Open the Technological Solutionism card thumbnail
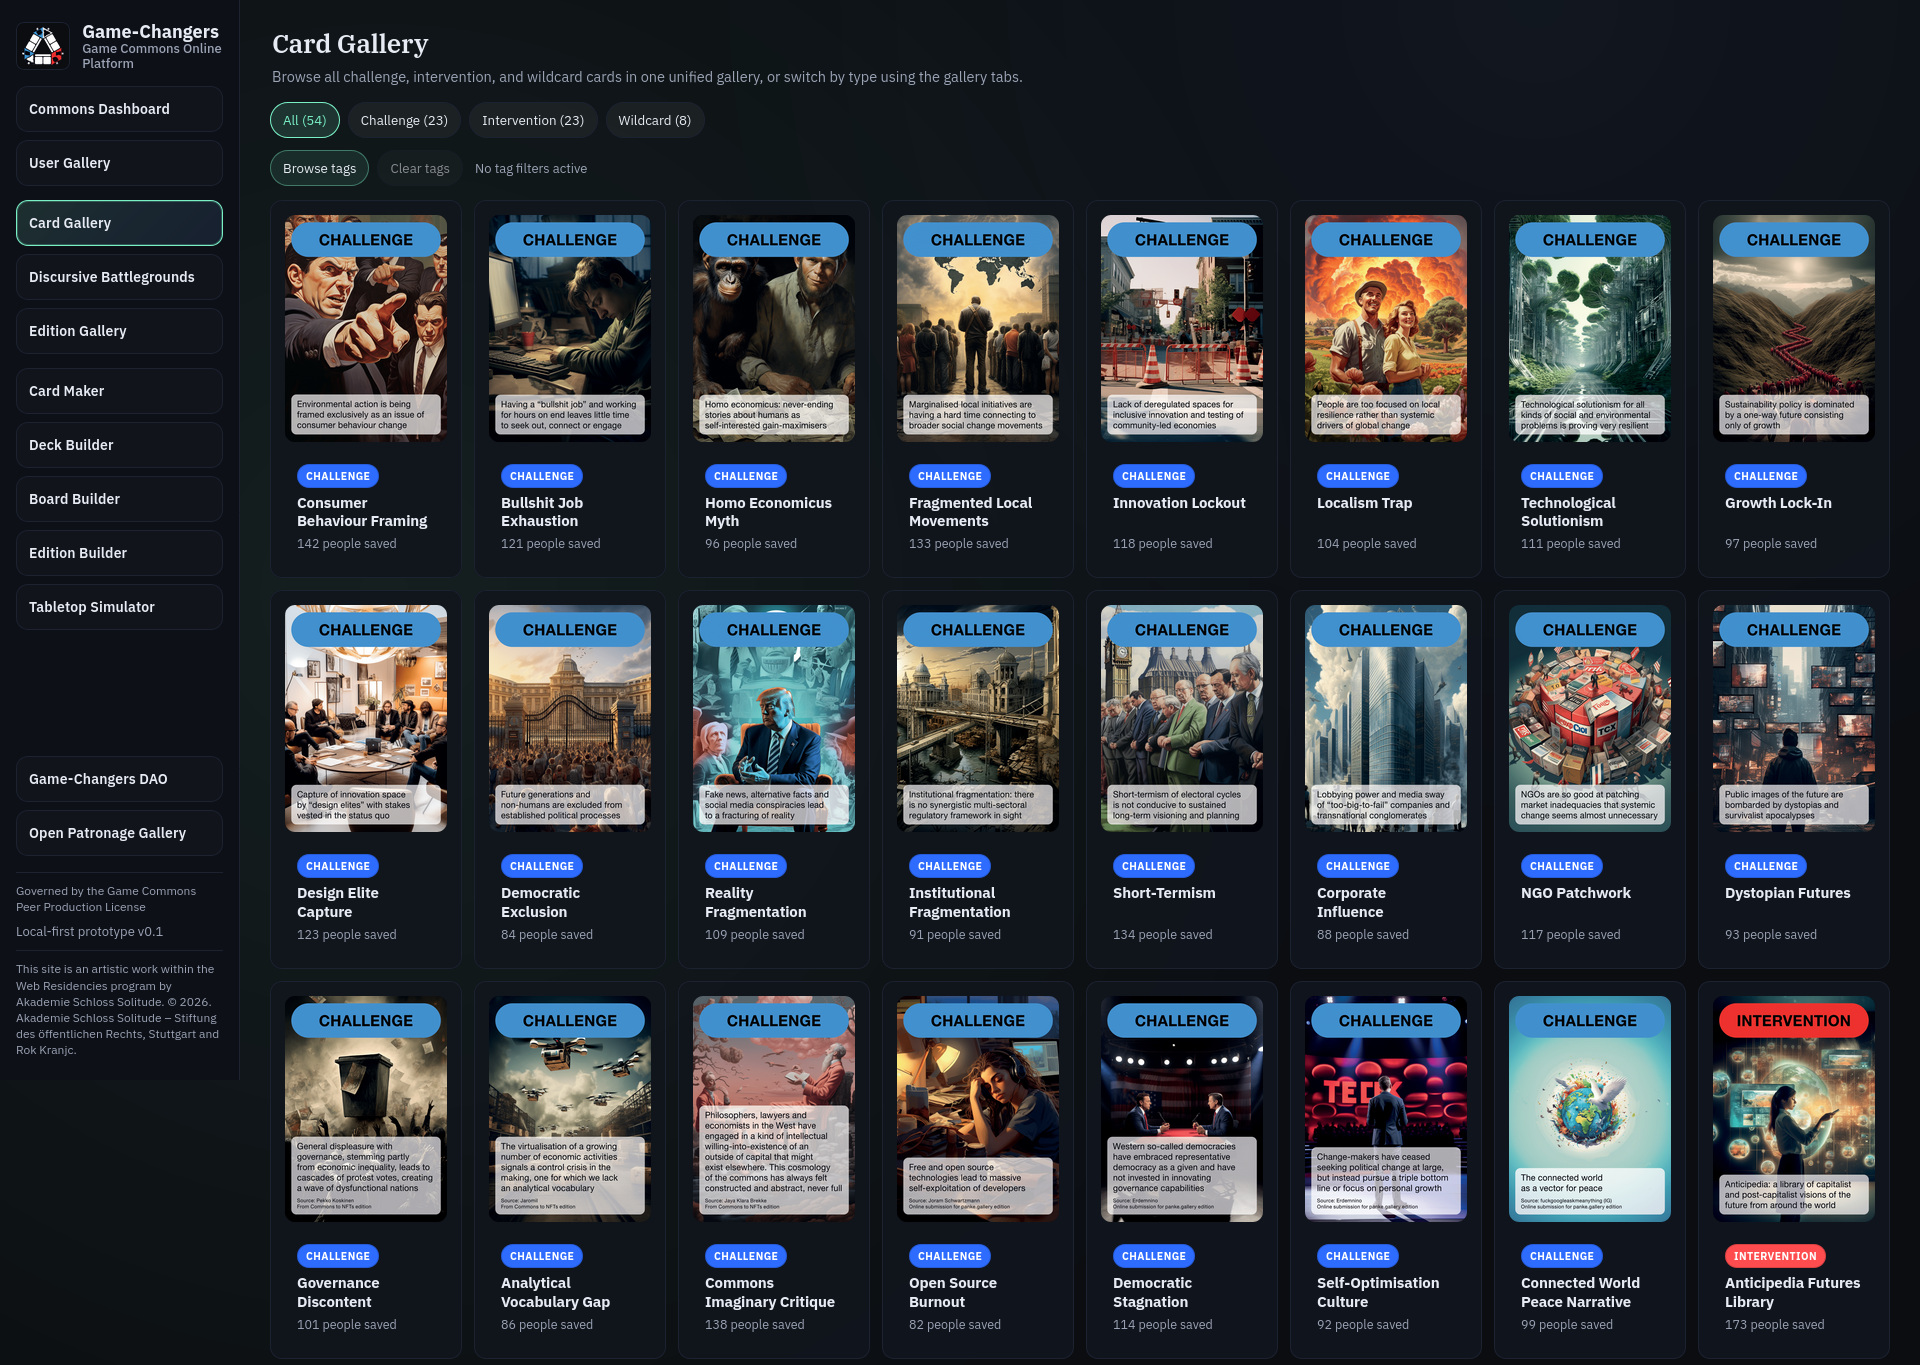 tap(1590, 328)
